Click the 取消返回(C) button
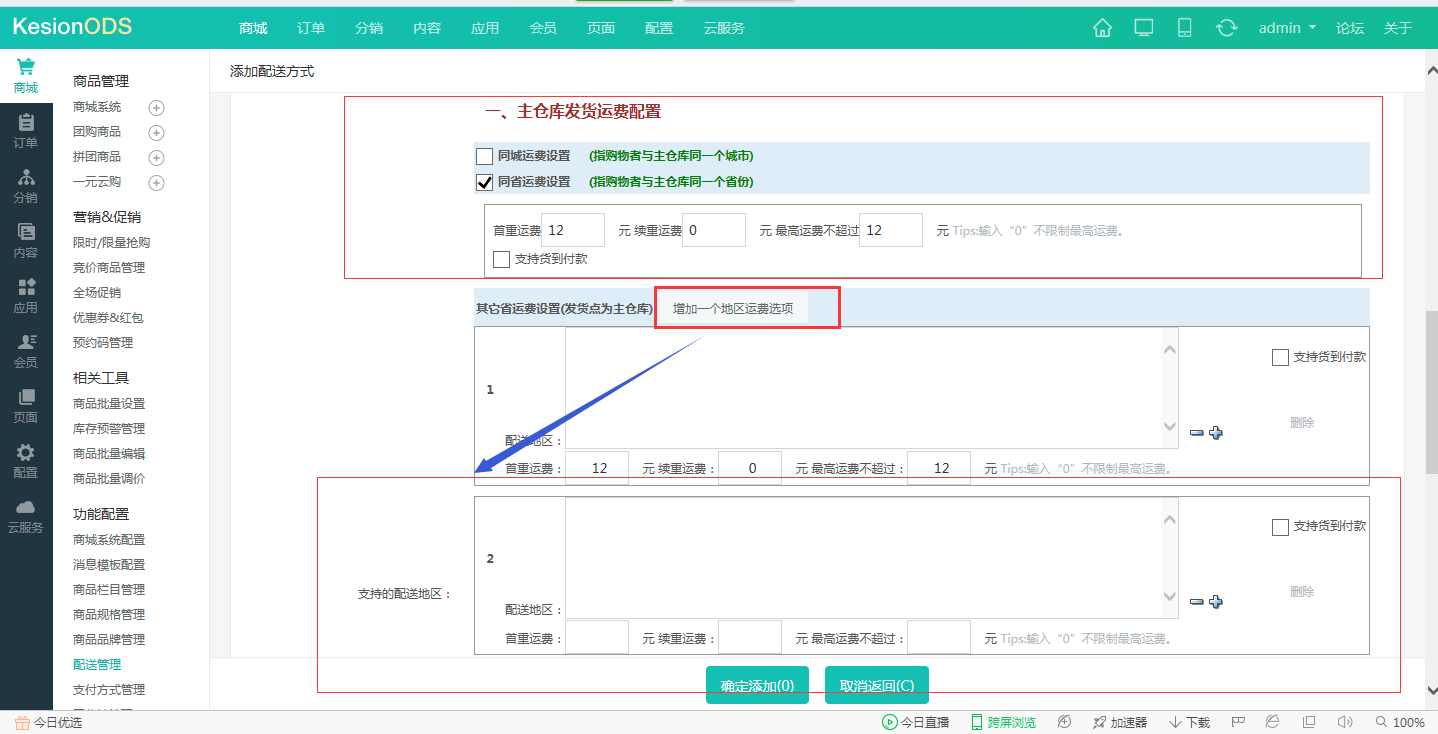Viewport: 1438px width, 734px height. coord(877,685)
